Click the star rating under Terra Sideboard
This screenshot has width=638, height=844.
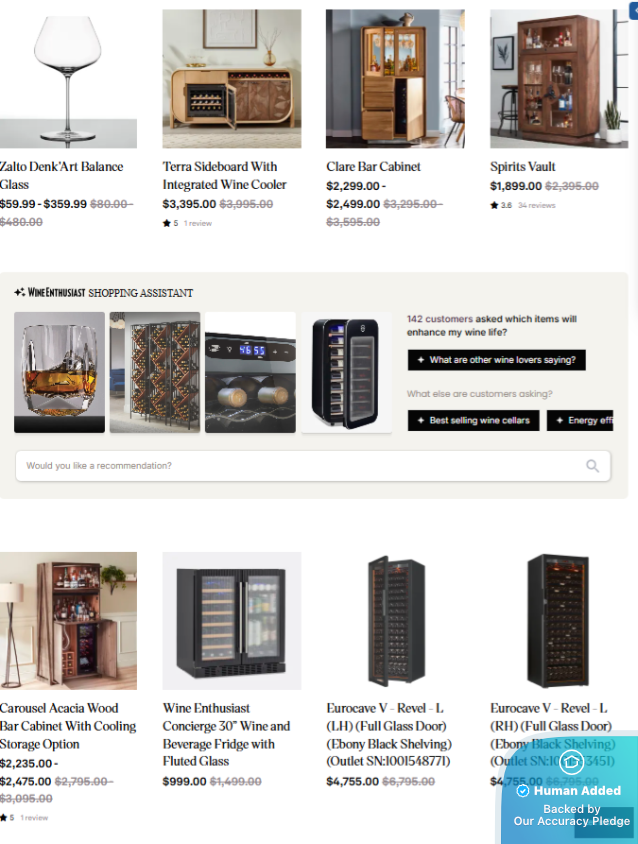pyautogui.click(x=166, y=223)
